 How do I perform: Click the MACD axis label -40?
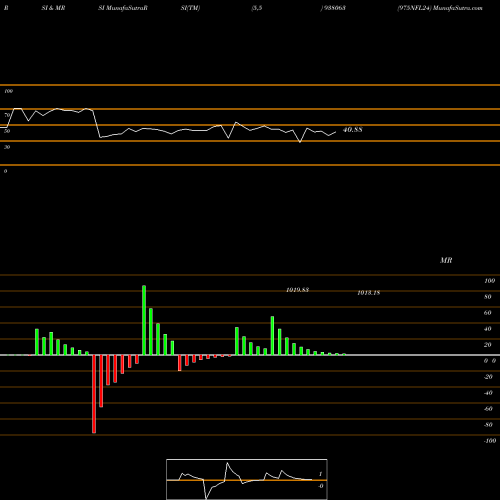pos(488,393)
